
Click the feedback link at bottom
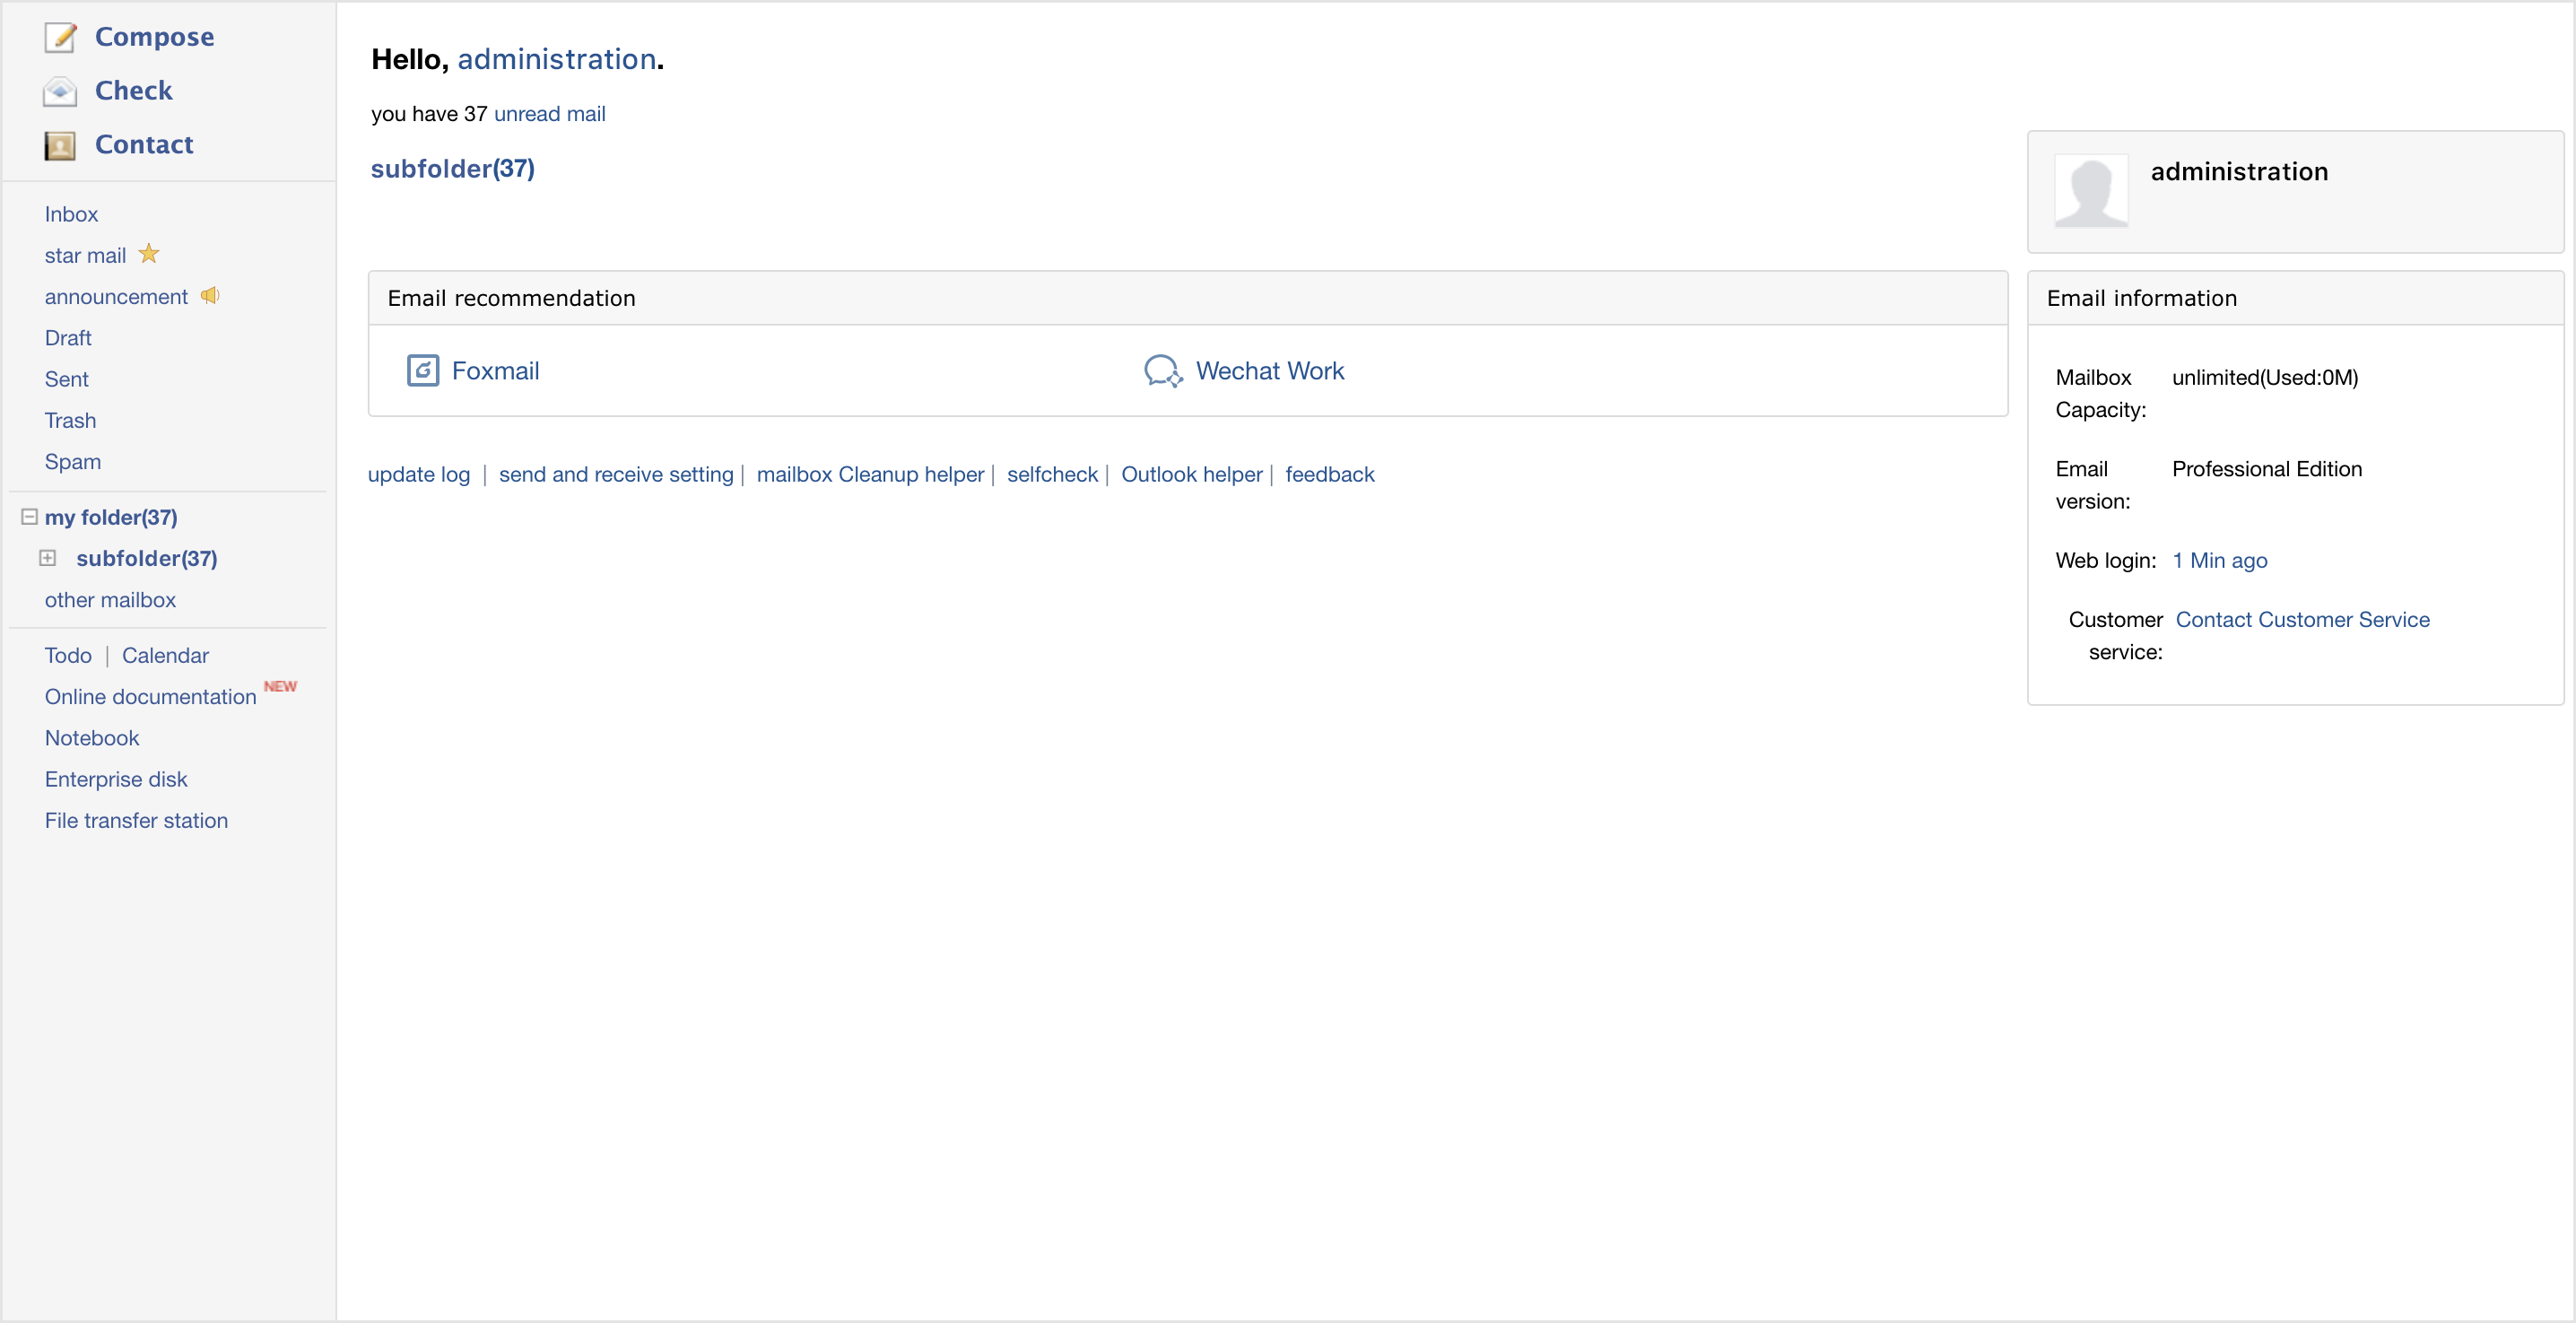[1329, 474]
